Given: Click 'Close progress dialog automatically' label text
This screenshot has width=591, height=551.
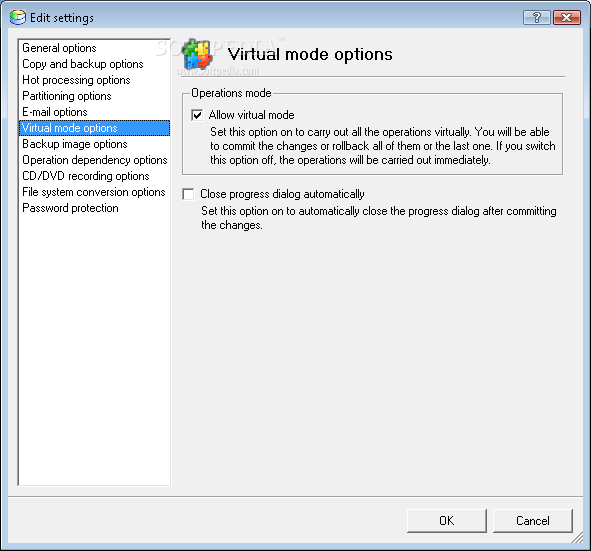Looking at the screenshot, I should pos(282,194).
